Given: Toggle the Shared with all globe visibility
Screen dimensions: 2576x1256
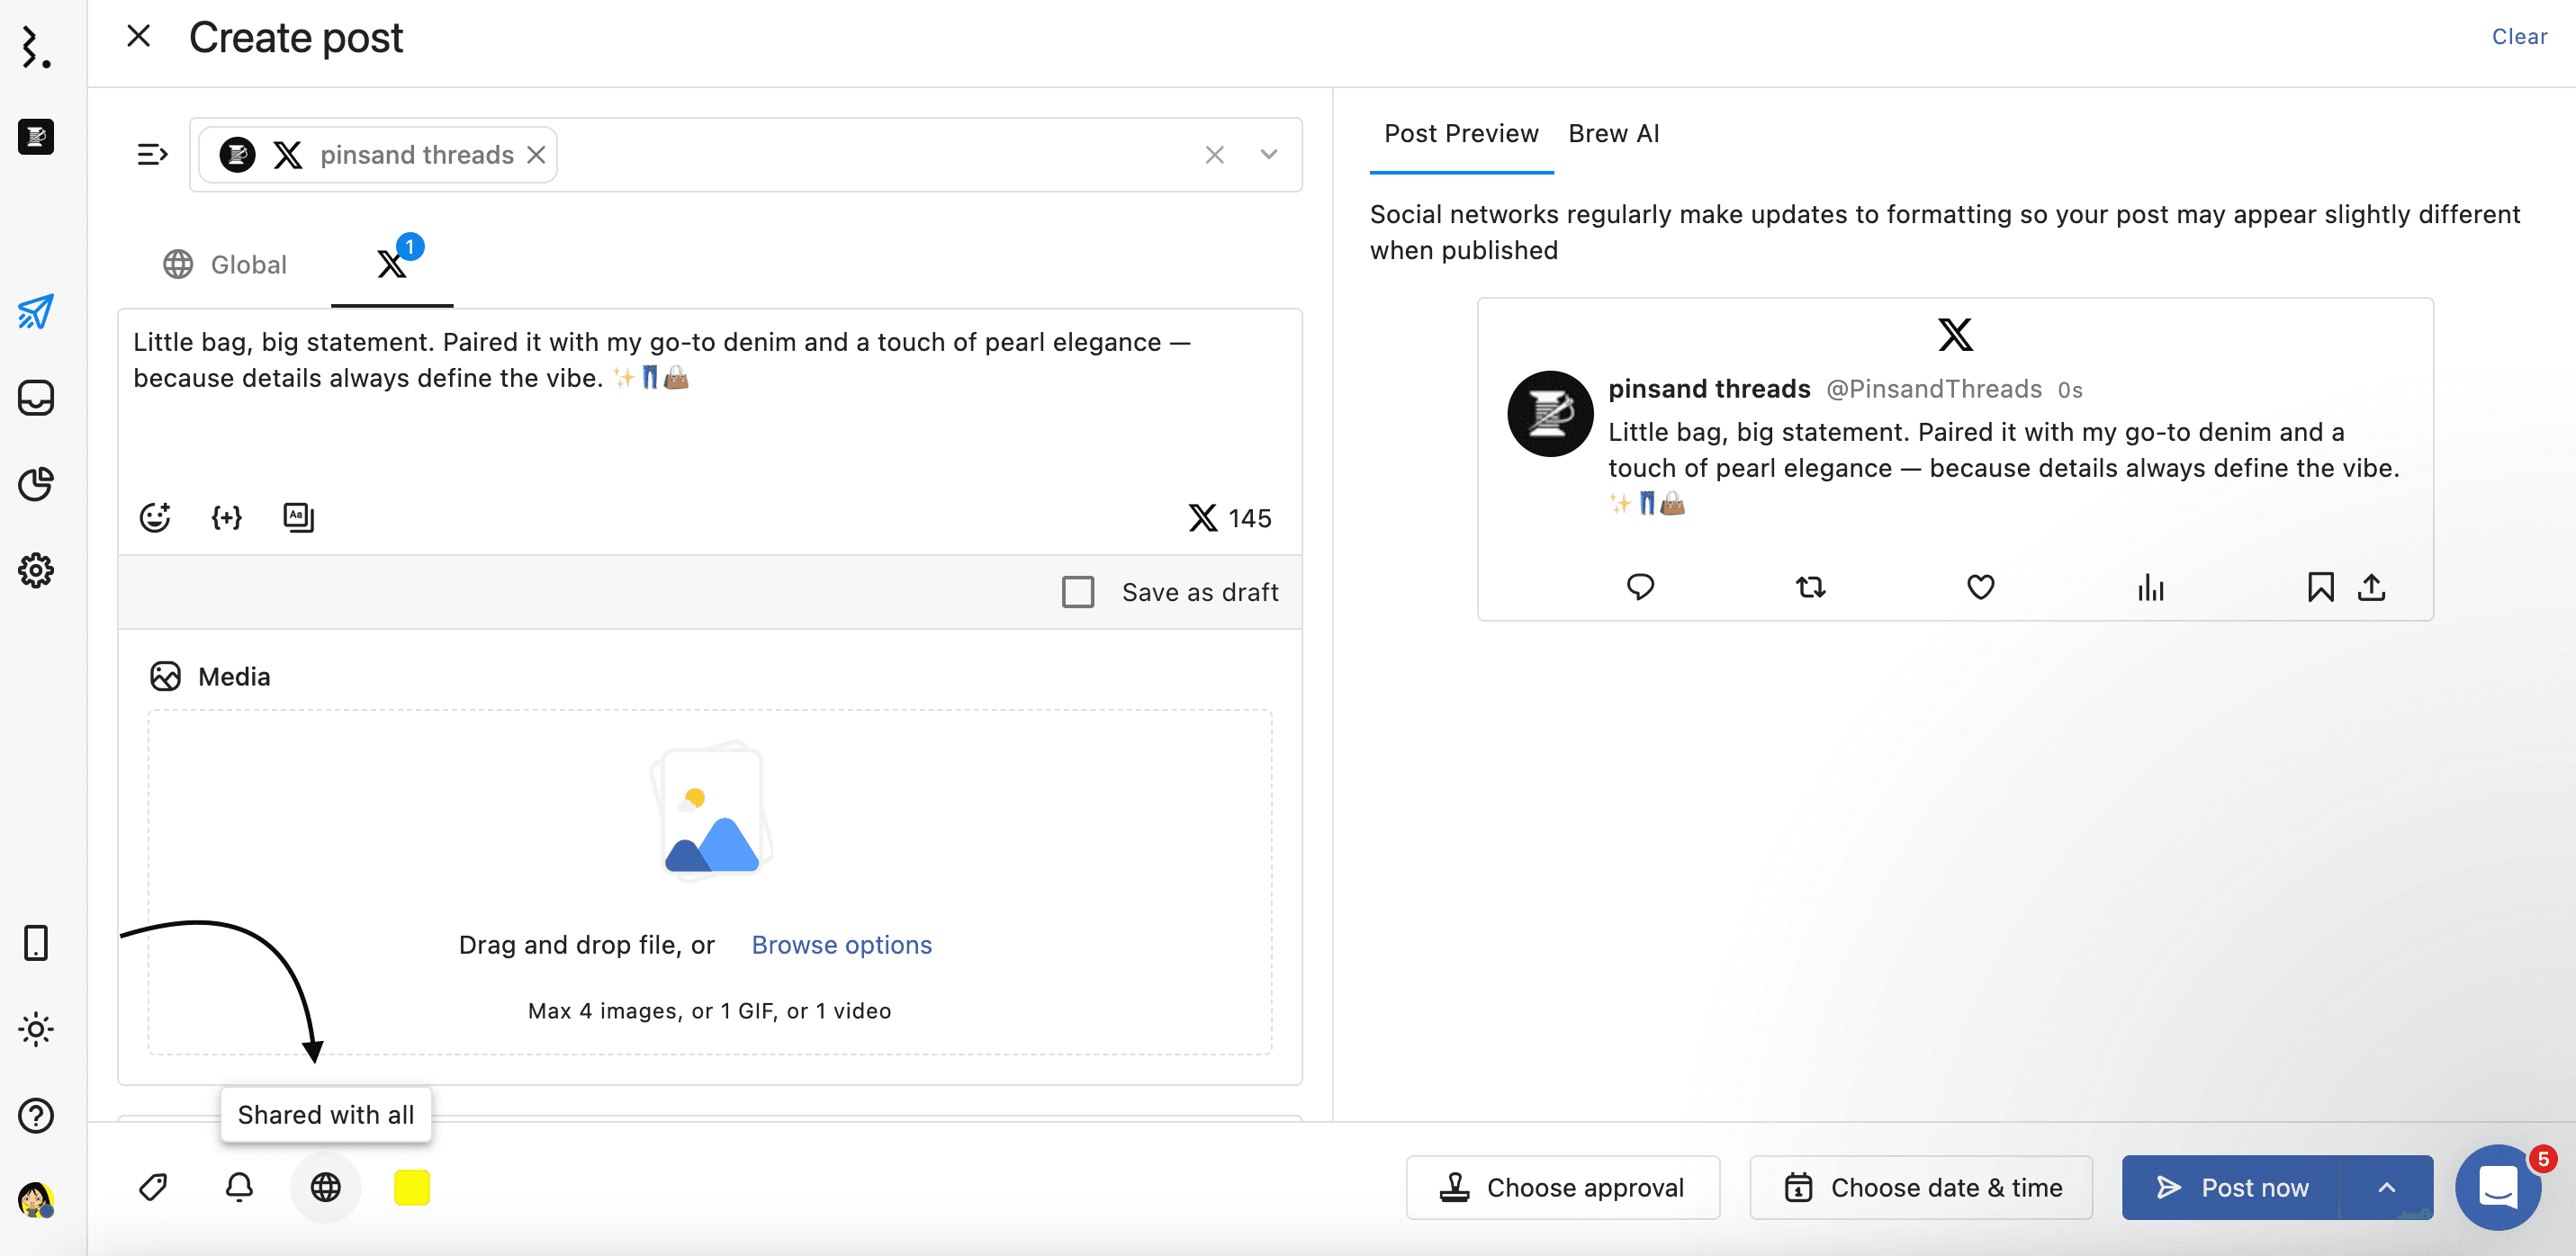Looking at the screenshot, I should (x=325, y=1187).
